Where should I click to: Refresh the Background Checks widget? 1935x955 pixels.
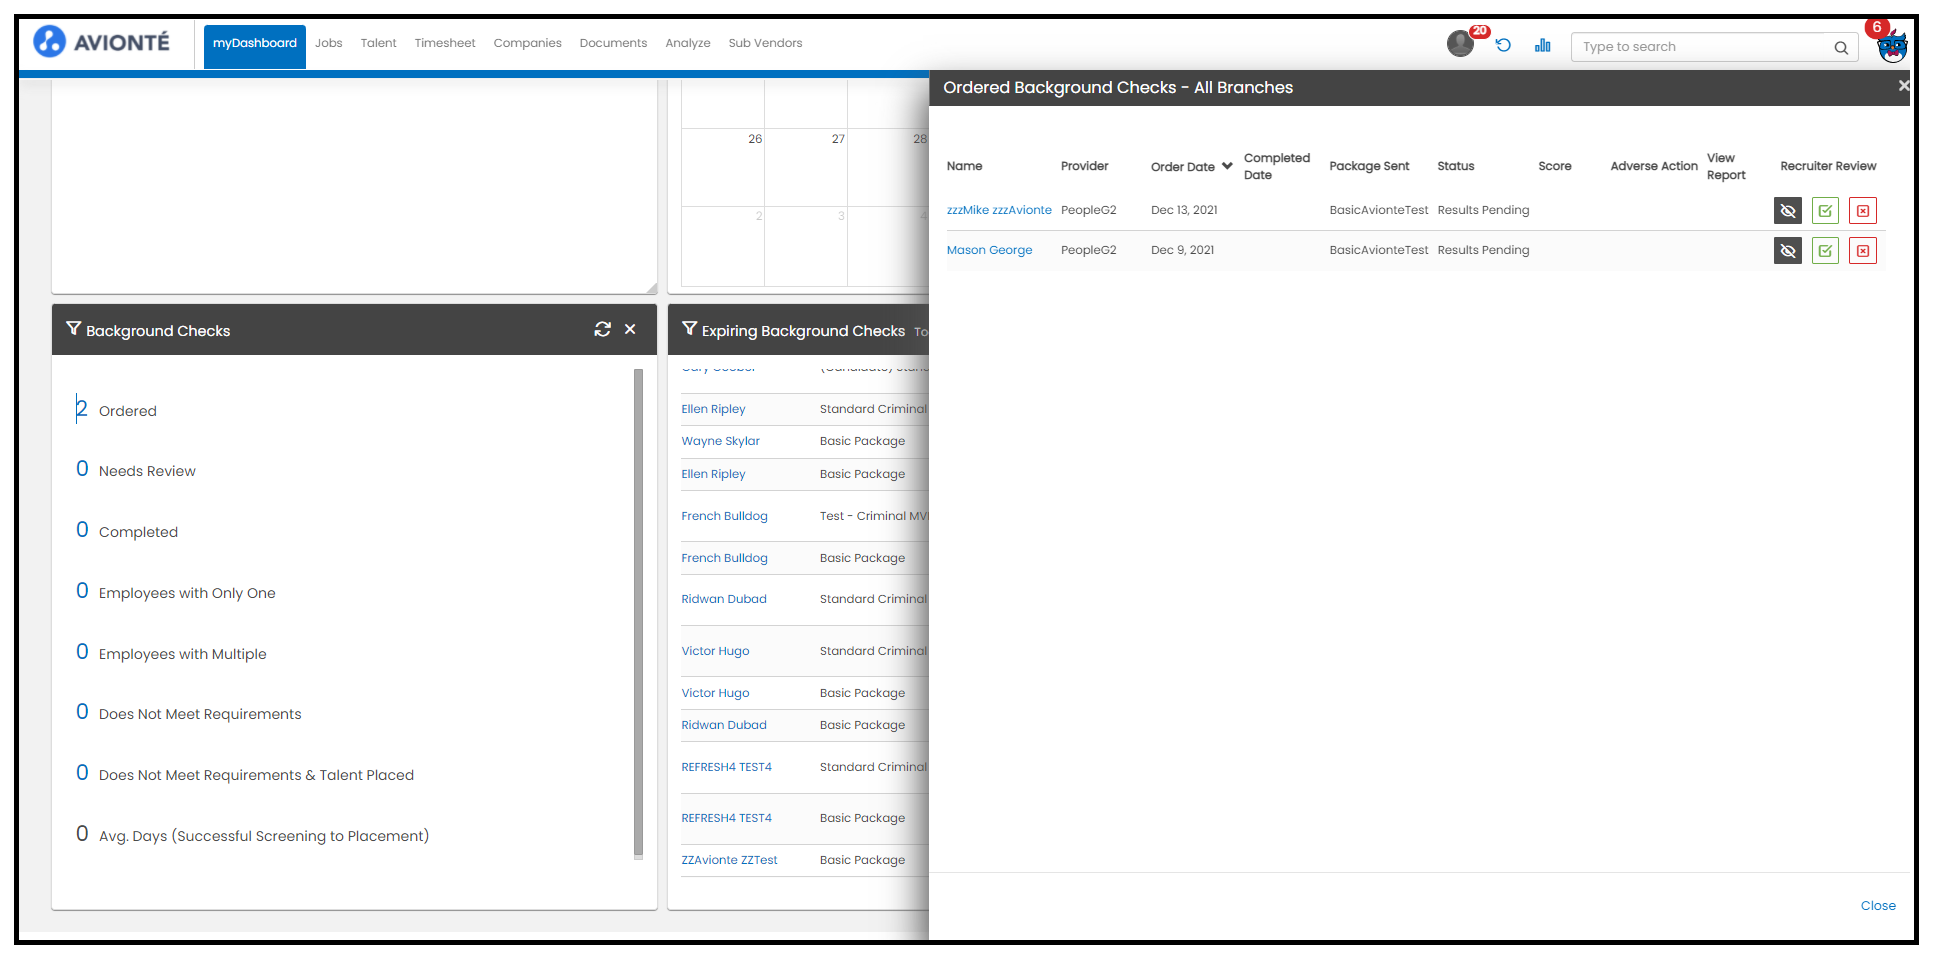click(x=602, y=329)
